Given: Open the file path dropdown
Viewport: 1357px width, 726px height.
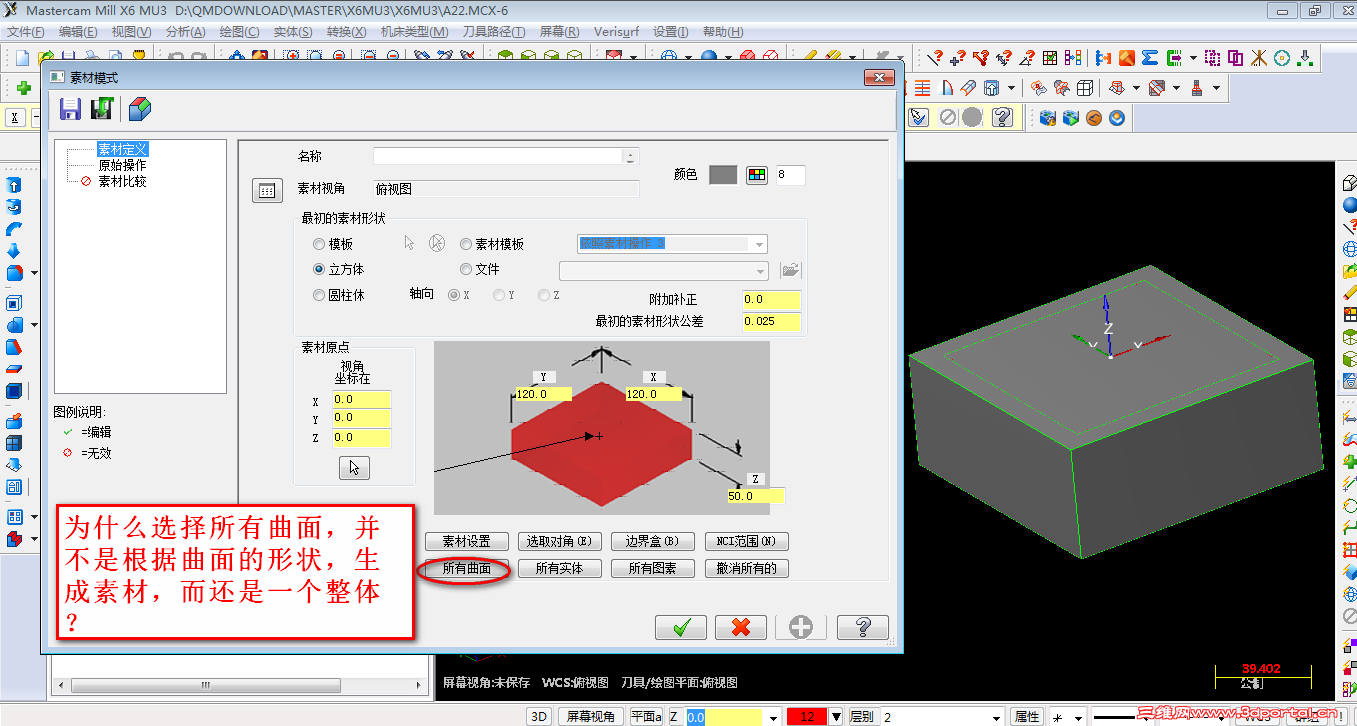Looking at the screenshot, I should pos(760,271).
